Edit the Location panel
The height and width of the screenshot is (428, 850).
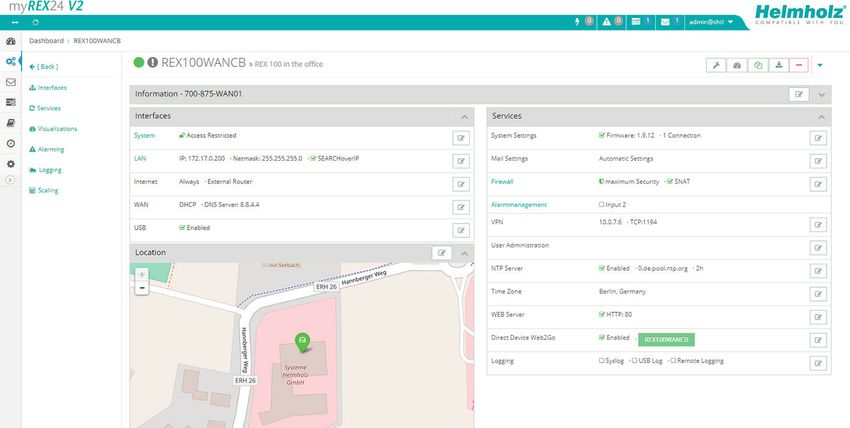coord(442,252)
